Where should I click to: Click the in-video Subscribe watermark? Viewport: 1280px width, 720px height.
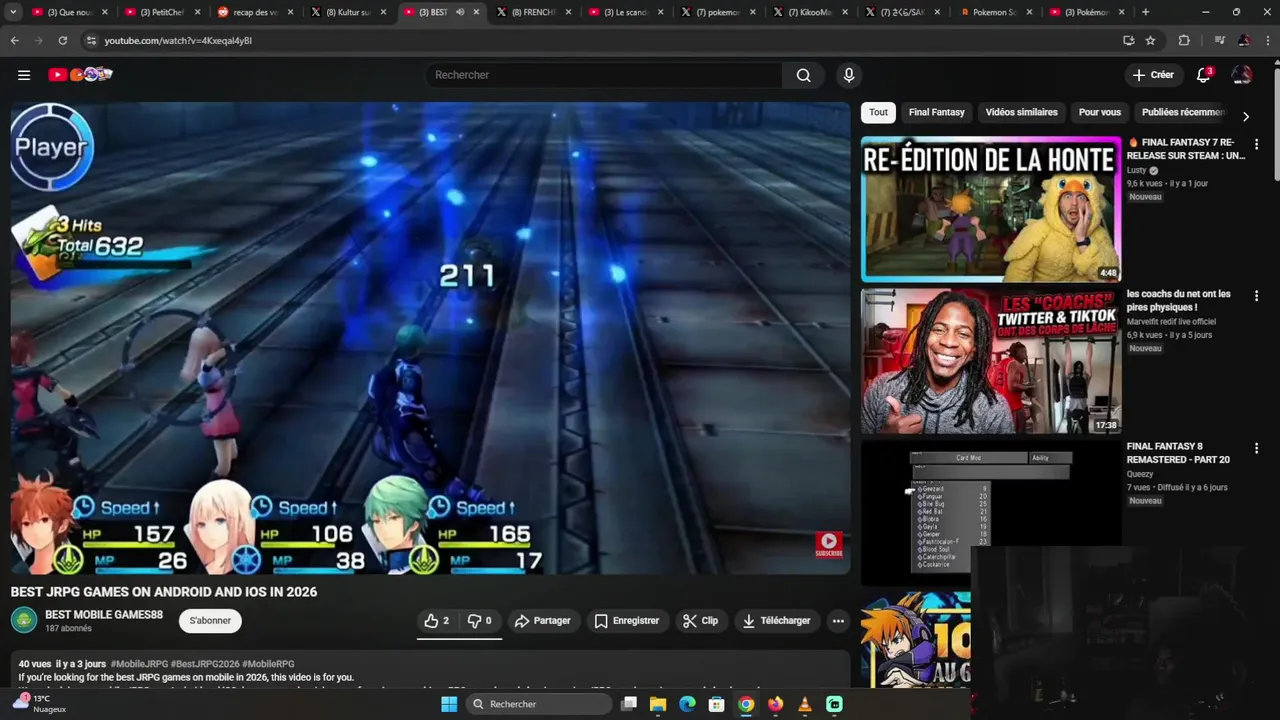pos(829,544)
